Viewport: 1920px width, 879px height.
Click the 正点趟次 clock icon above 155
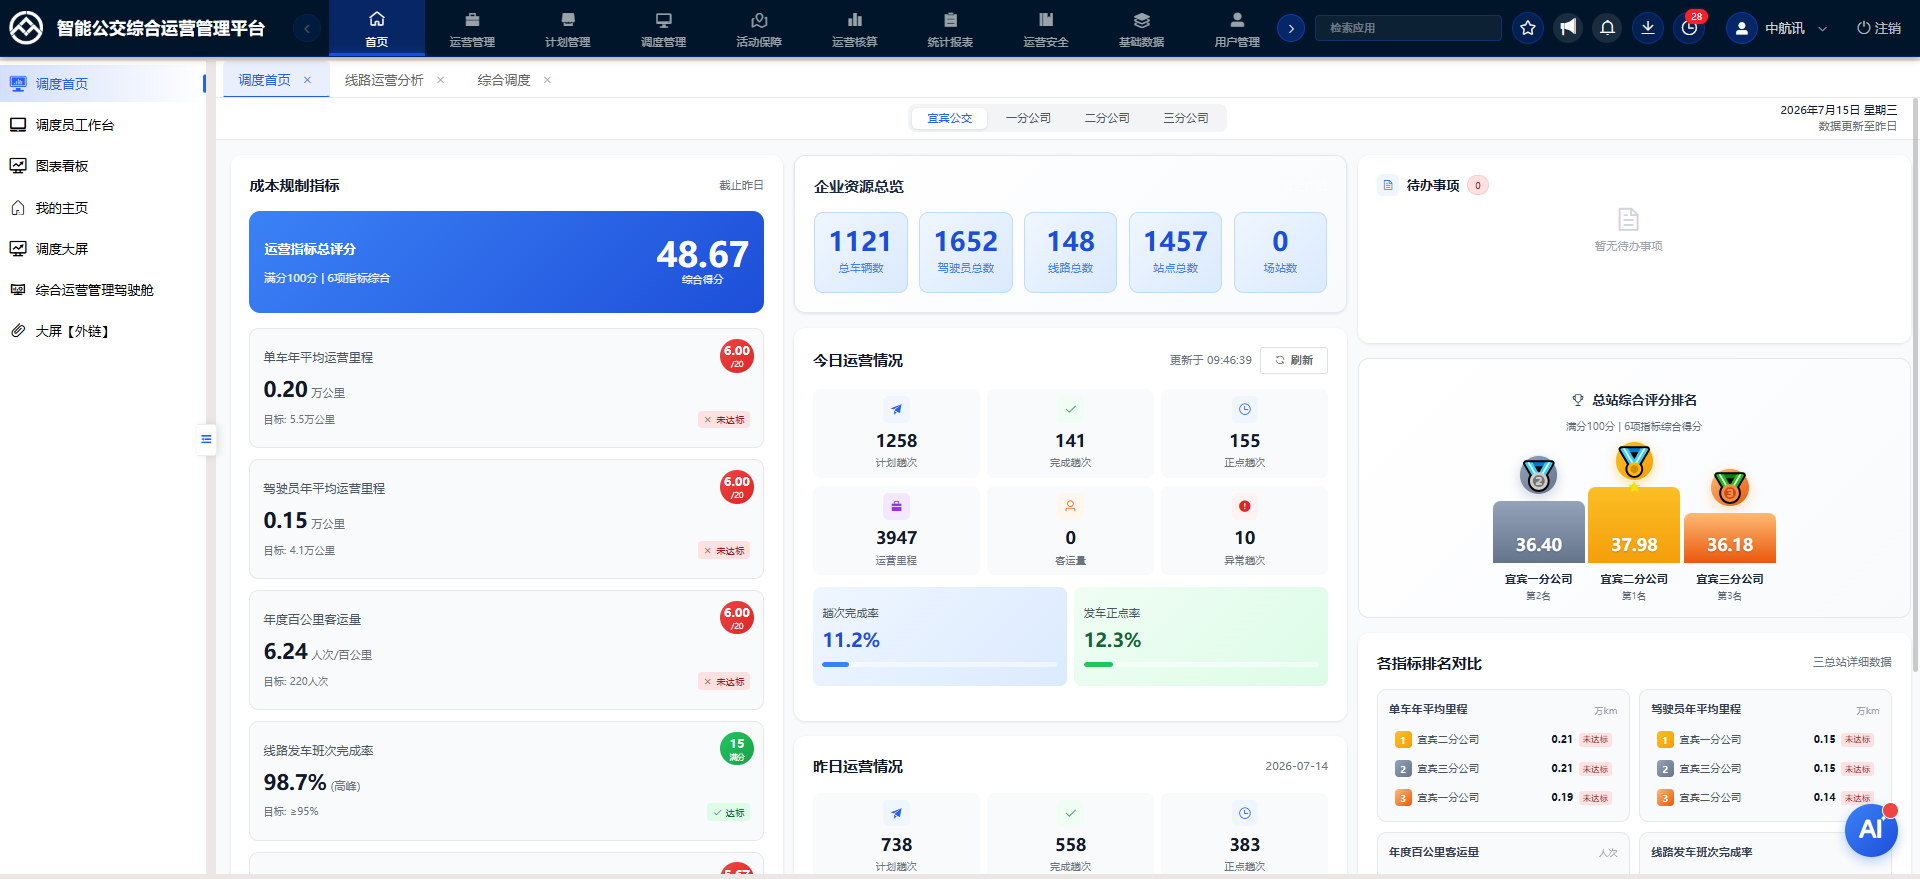(x=1245, y=409)
